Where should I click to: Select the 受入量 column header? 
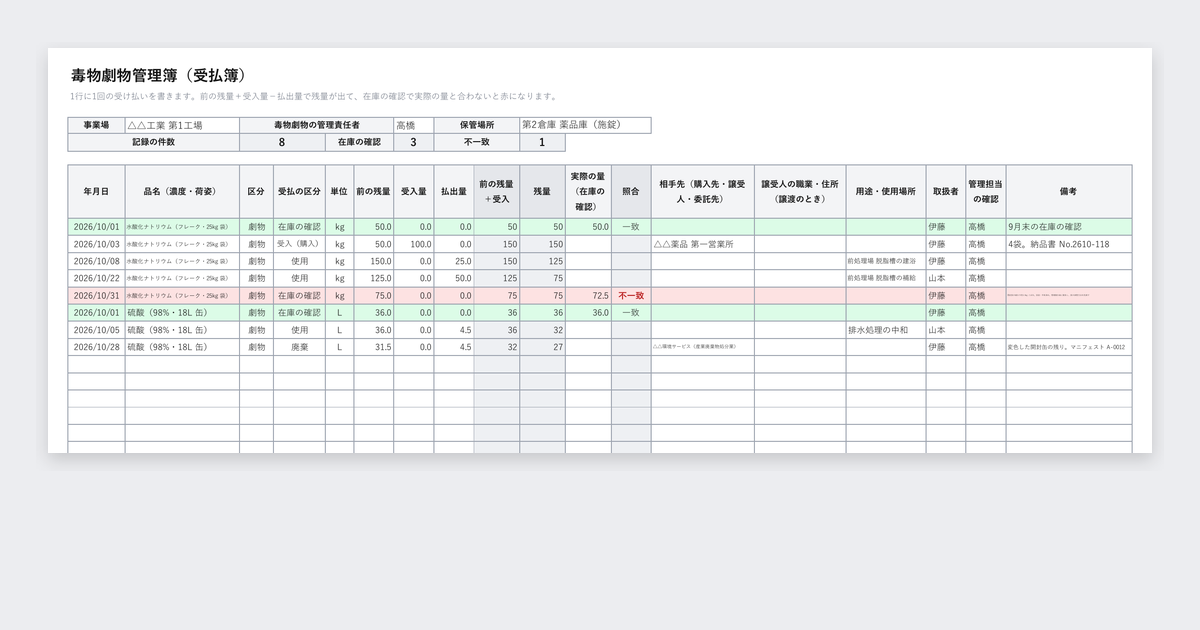coord(414,191)
